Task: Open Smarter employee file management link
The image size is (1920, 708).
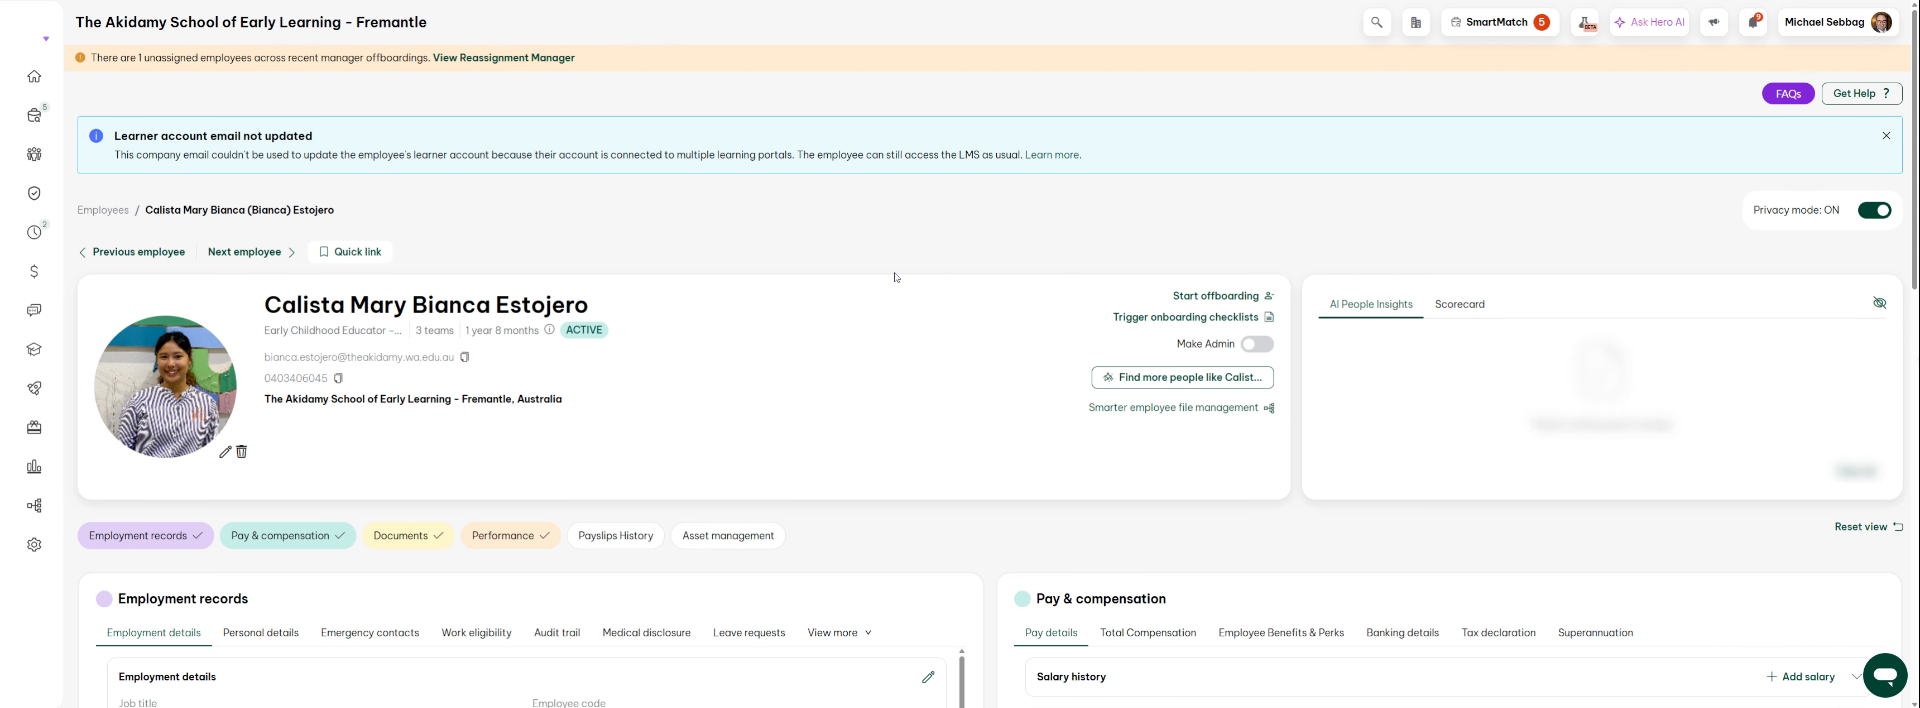Action: point(1181,408)
